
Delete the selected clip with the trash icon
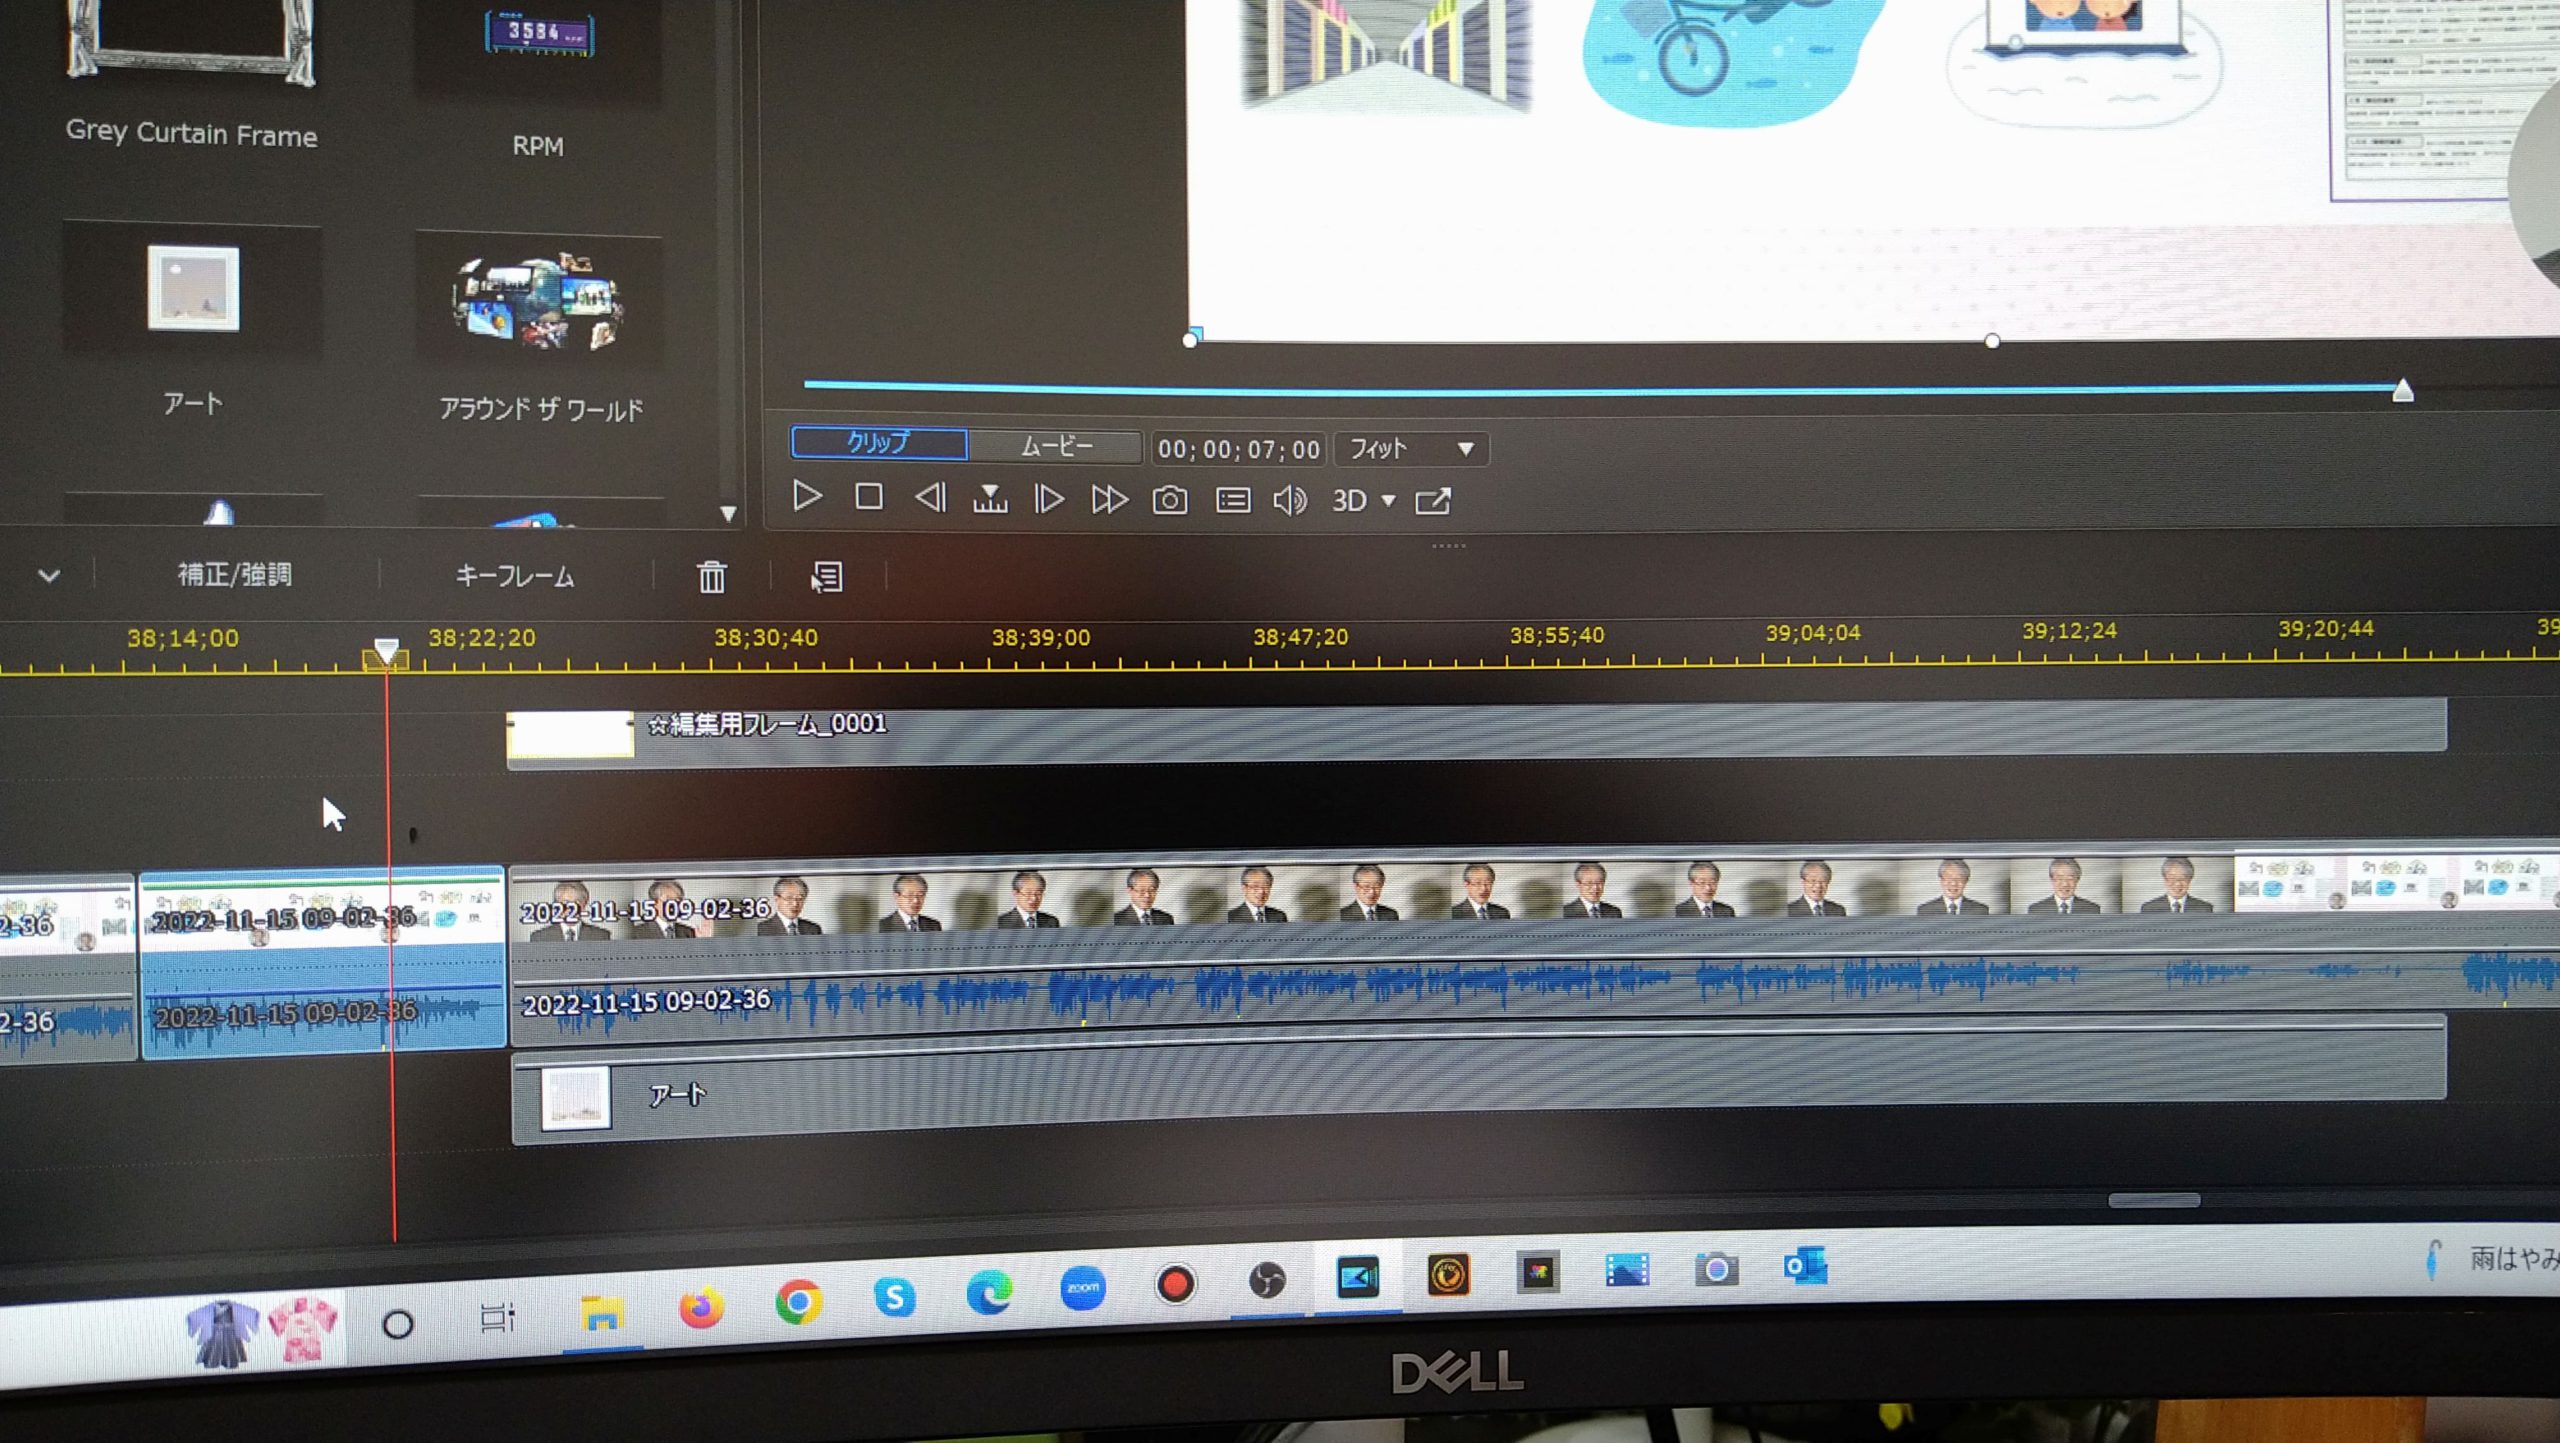[x=711, y=577]
